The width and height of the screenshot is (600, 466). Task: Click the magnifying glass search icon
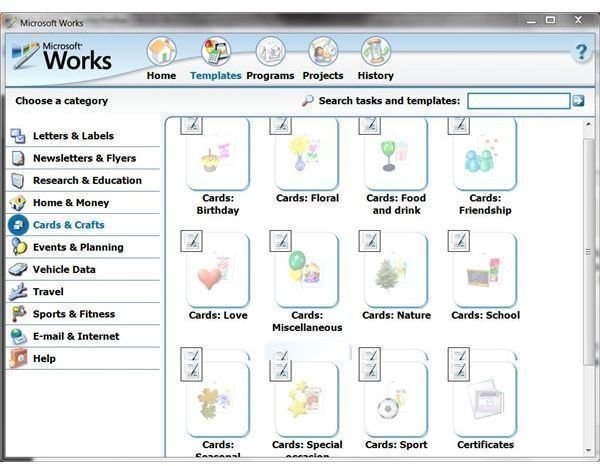coord(307,101)
